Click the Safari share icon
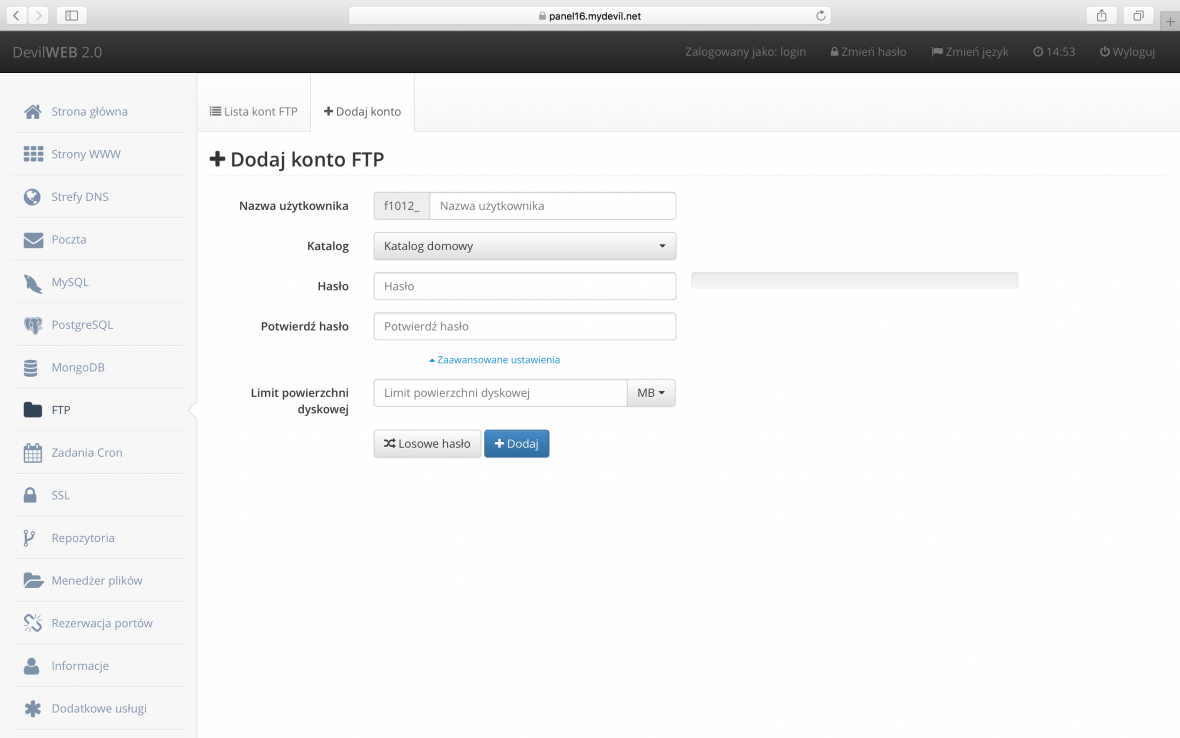This screenshot has width=1180, height=738. pos(1101,15)
